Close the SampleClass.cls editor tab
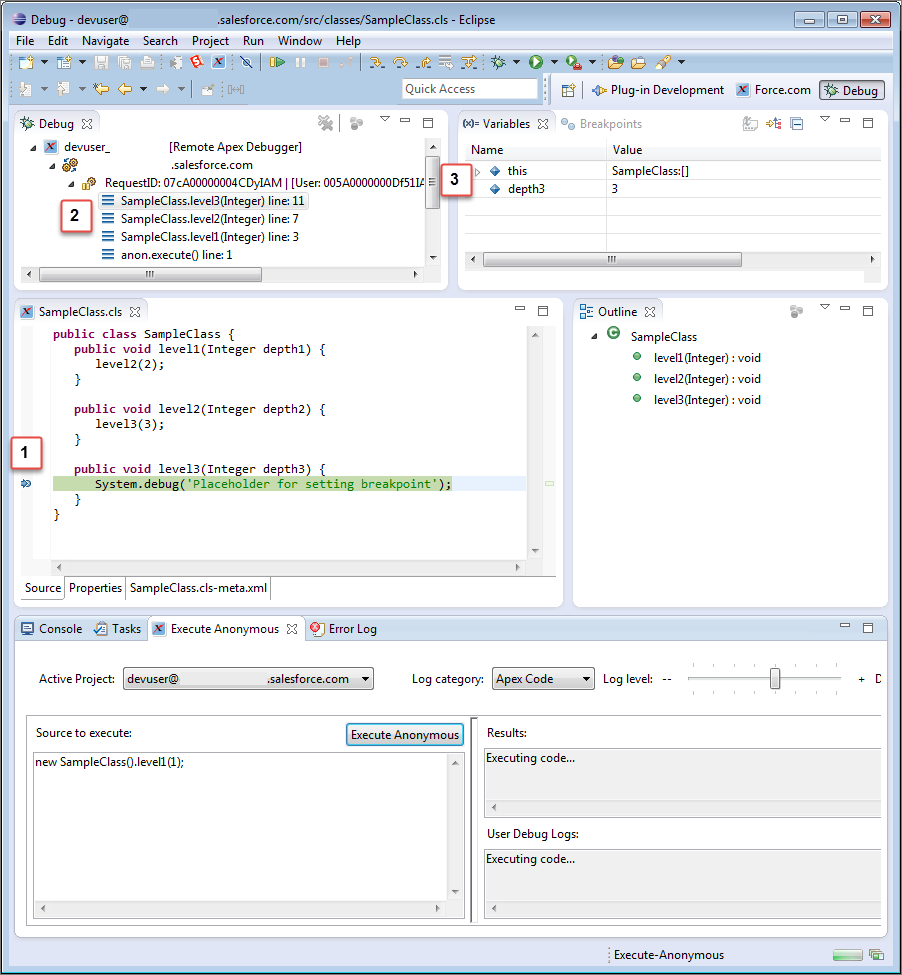 135,312
